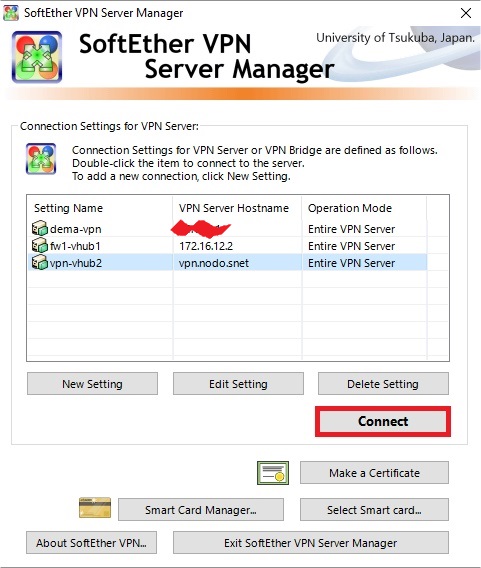Click the gold smart card icon

pos(95,508)
